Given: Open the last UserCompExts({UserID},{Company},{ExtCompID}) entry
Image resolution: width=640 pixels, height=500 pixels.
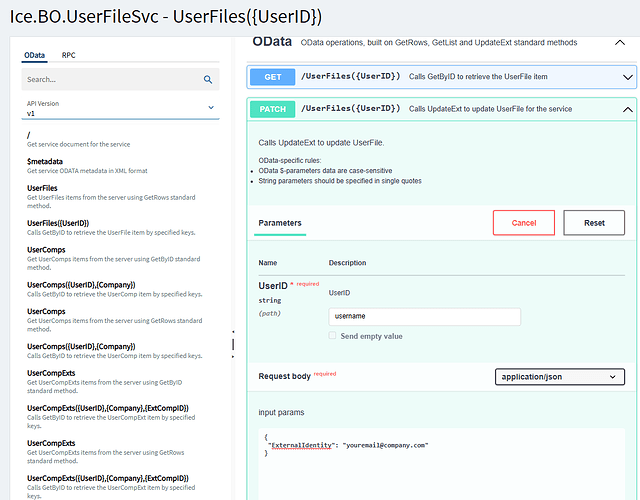Looking at the screenshot, I should click(111, 487).
